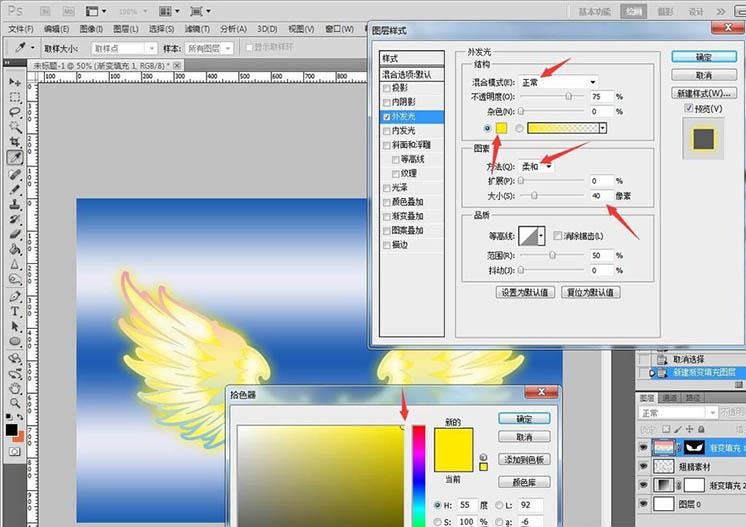Click 确定 in the Layer Style dialog
746x527 pixels.
pos(704,57)
